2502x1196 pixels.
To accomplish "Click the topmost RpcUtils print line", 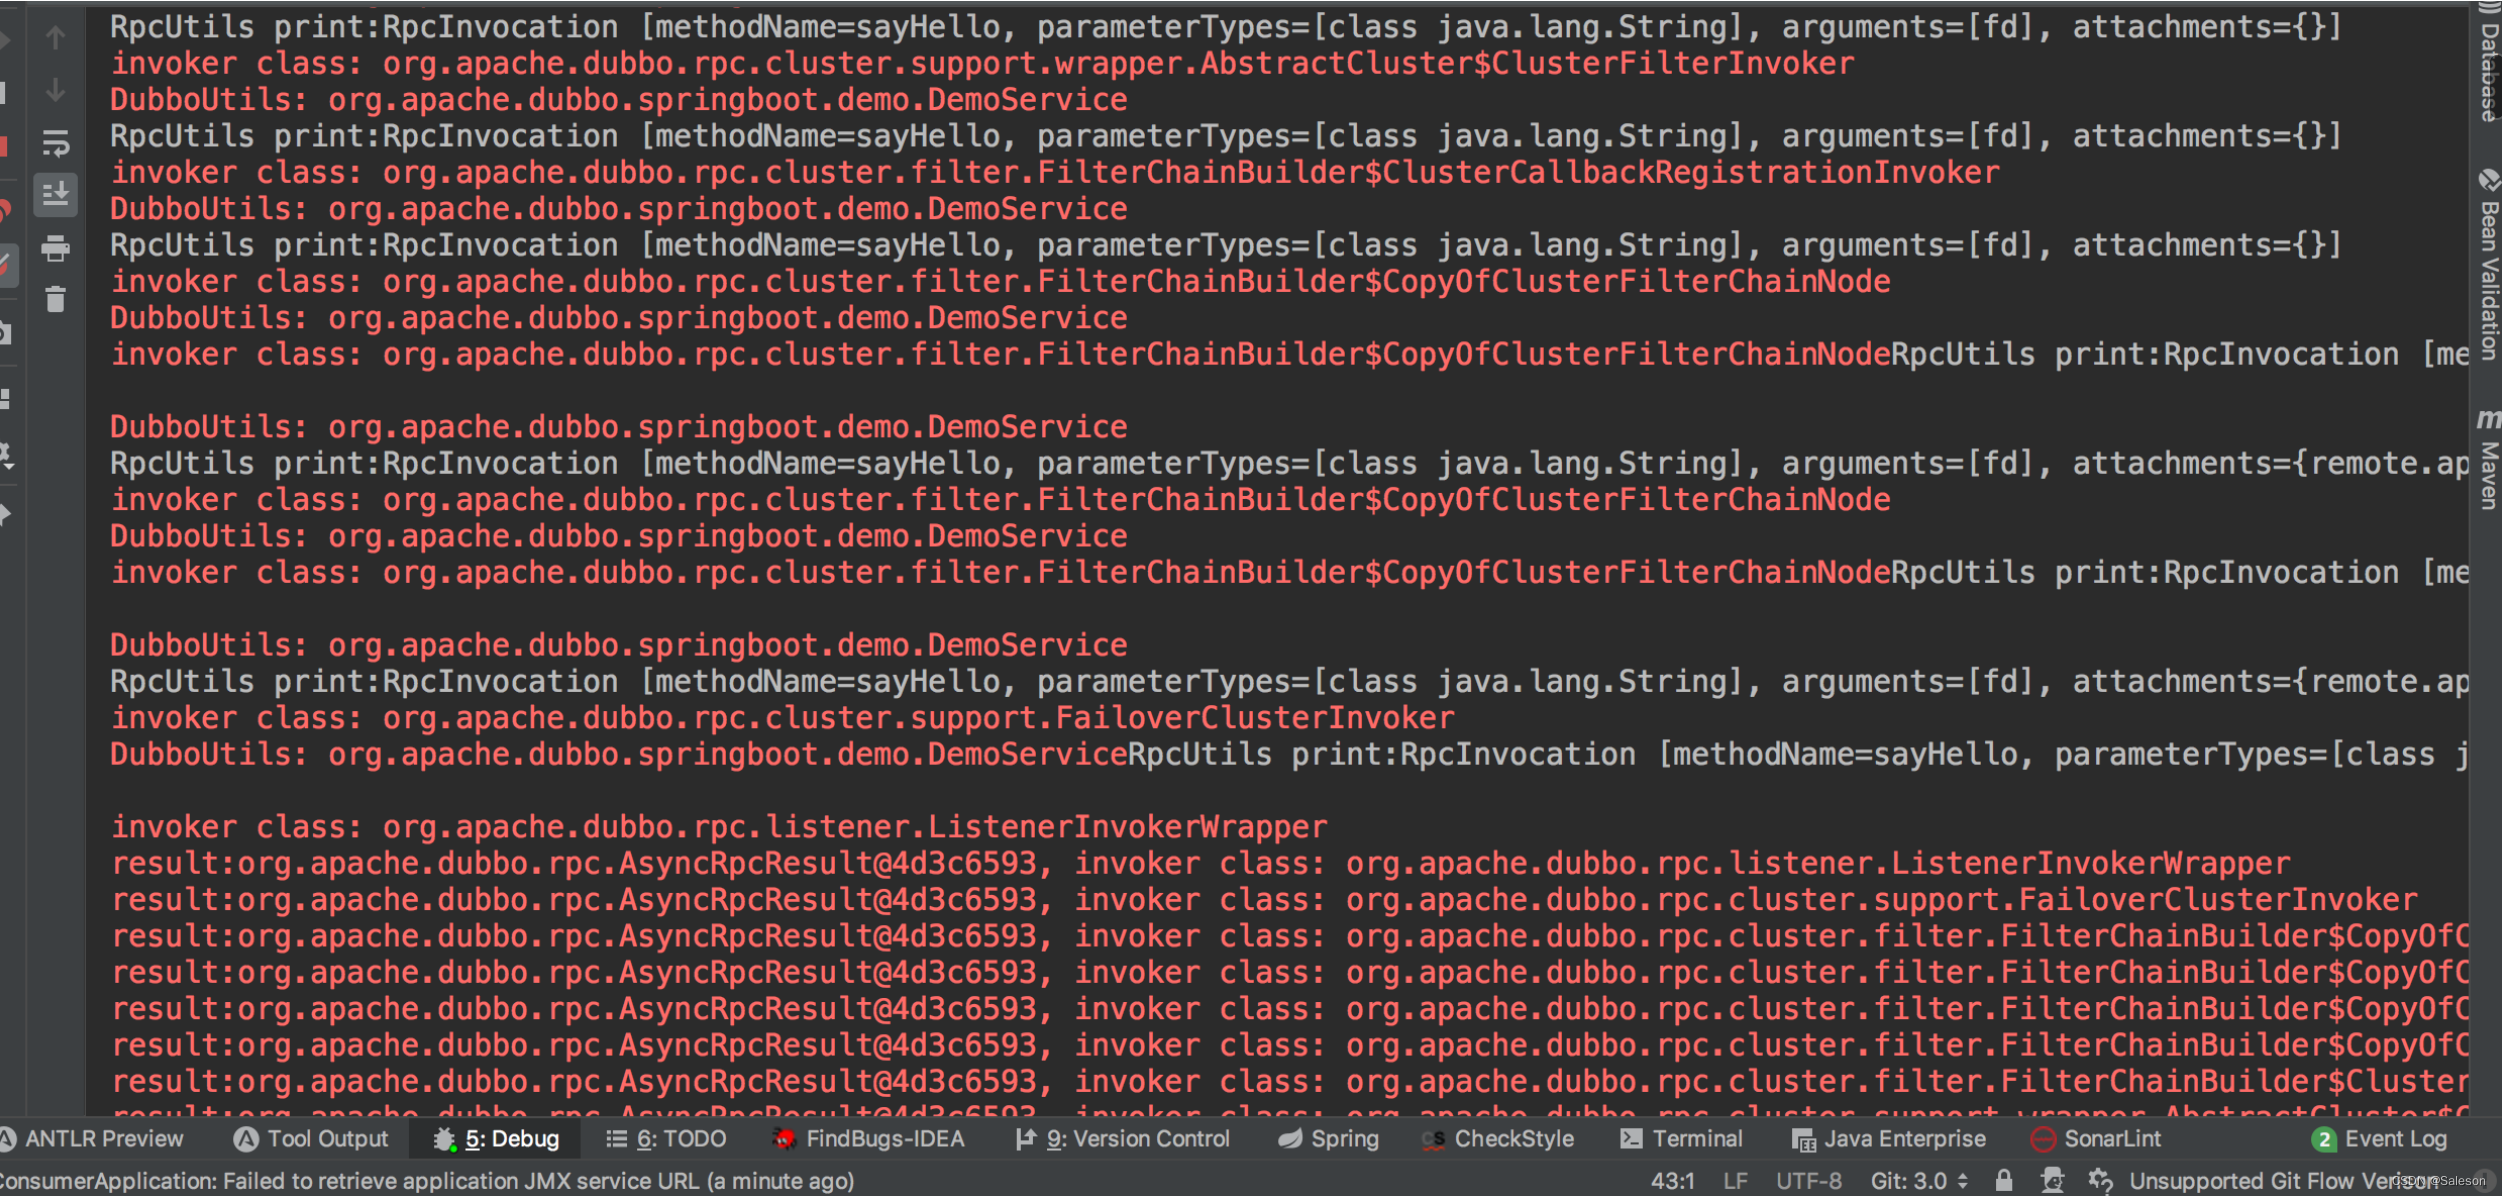I will [x=1225, y=27].
